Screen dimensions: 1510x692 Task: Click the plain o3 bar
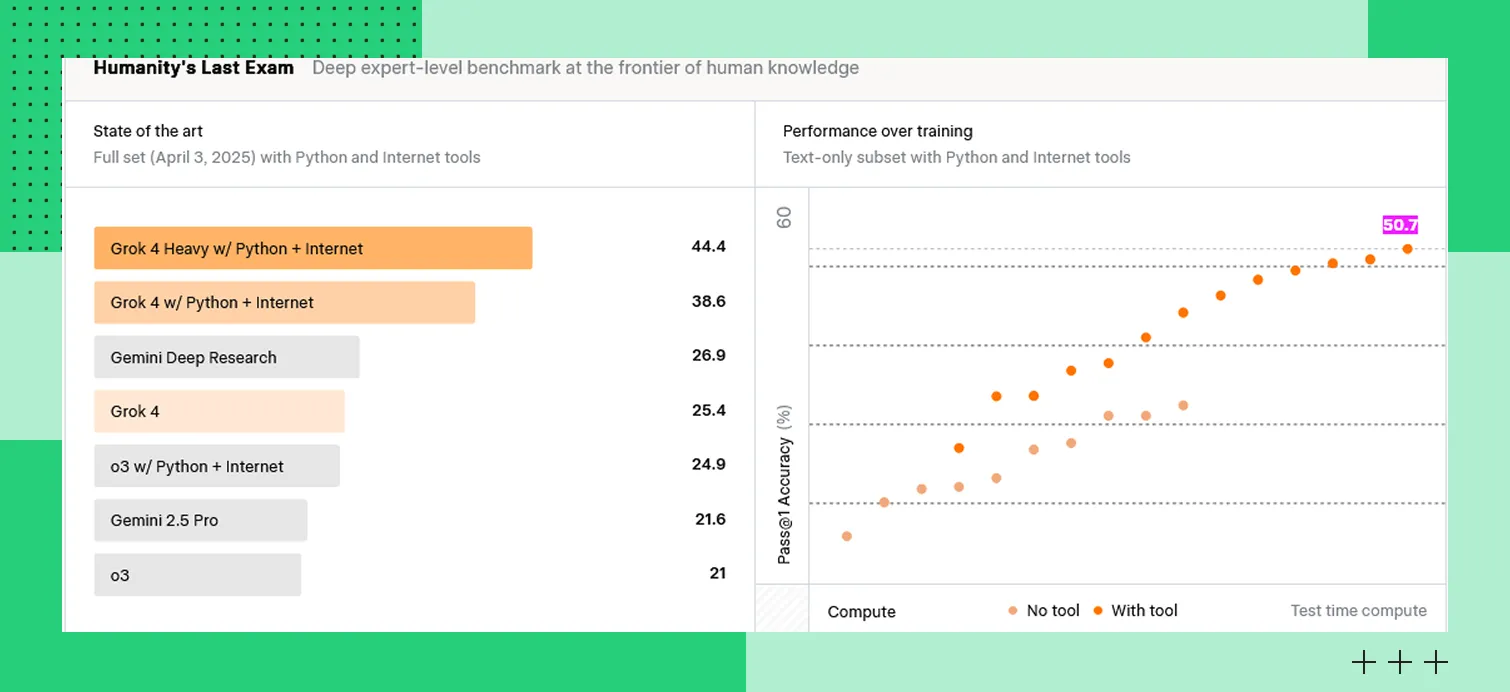[x=197, y=575]
